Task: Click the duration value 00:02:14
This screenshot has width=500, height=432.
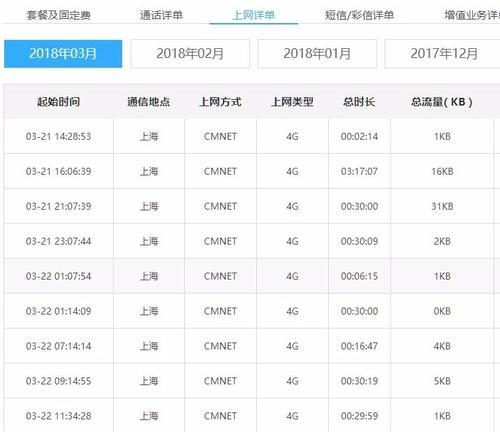Action: point(359,136)
